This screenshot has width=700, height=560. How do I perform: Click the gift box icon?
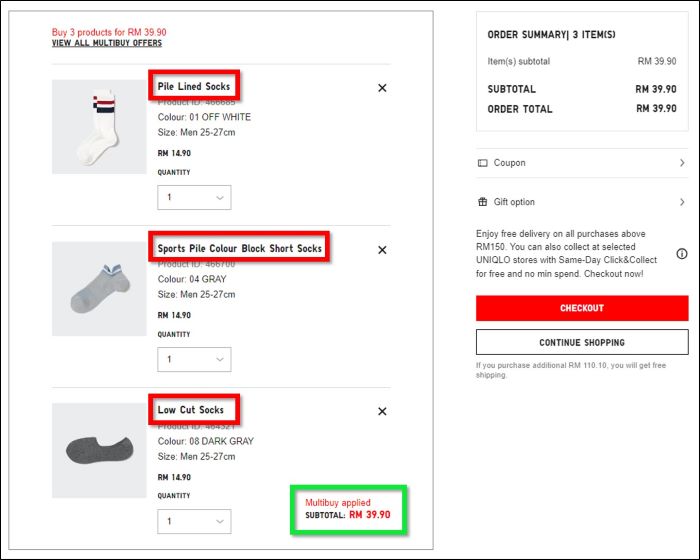483,202
